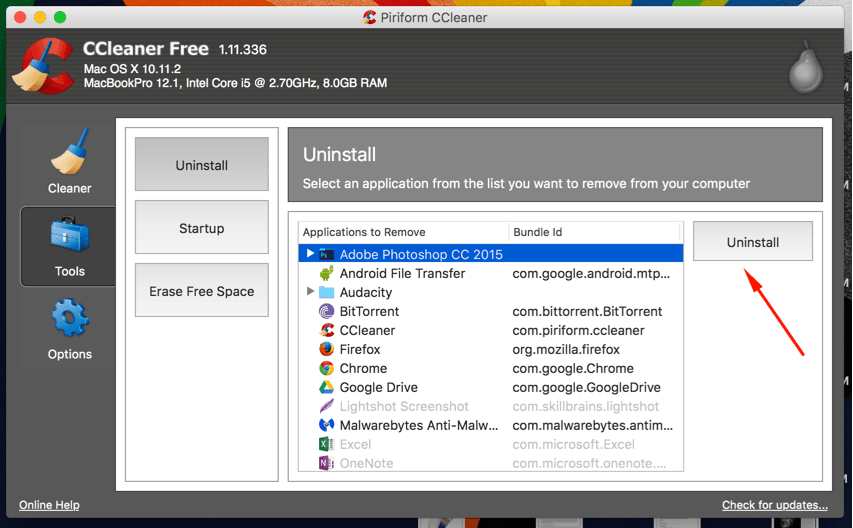Click the Malwarebytes icon in list
The image size is (853, 528).
pos(326,425)
